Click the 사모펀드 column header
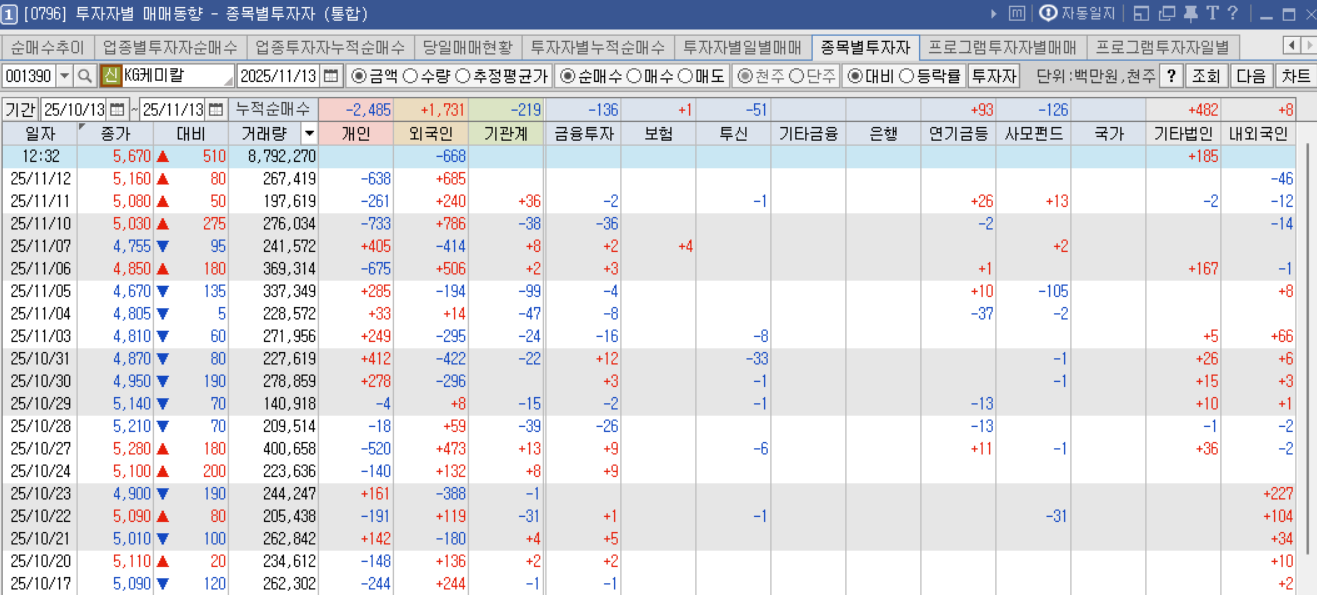This screenshot has width=1317, height=595. tap(1033, 133)
